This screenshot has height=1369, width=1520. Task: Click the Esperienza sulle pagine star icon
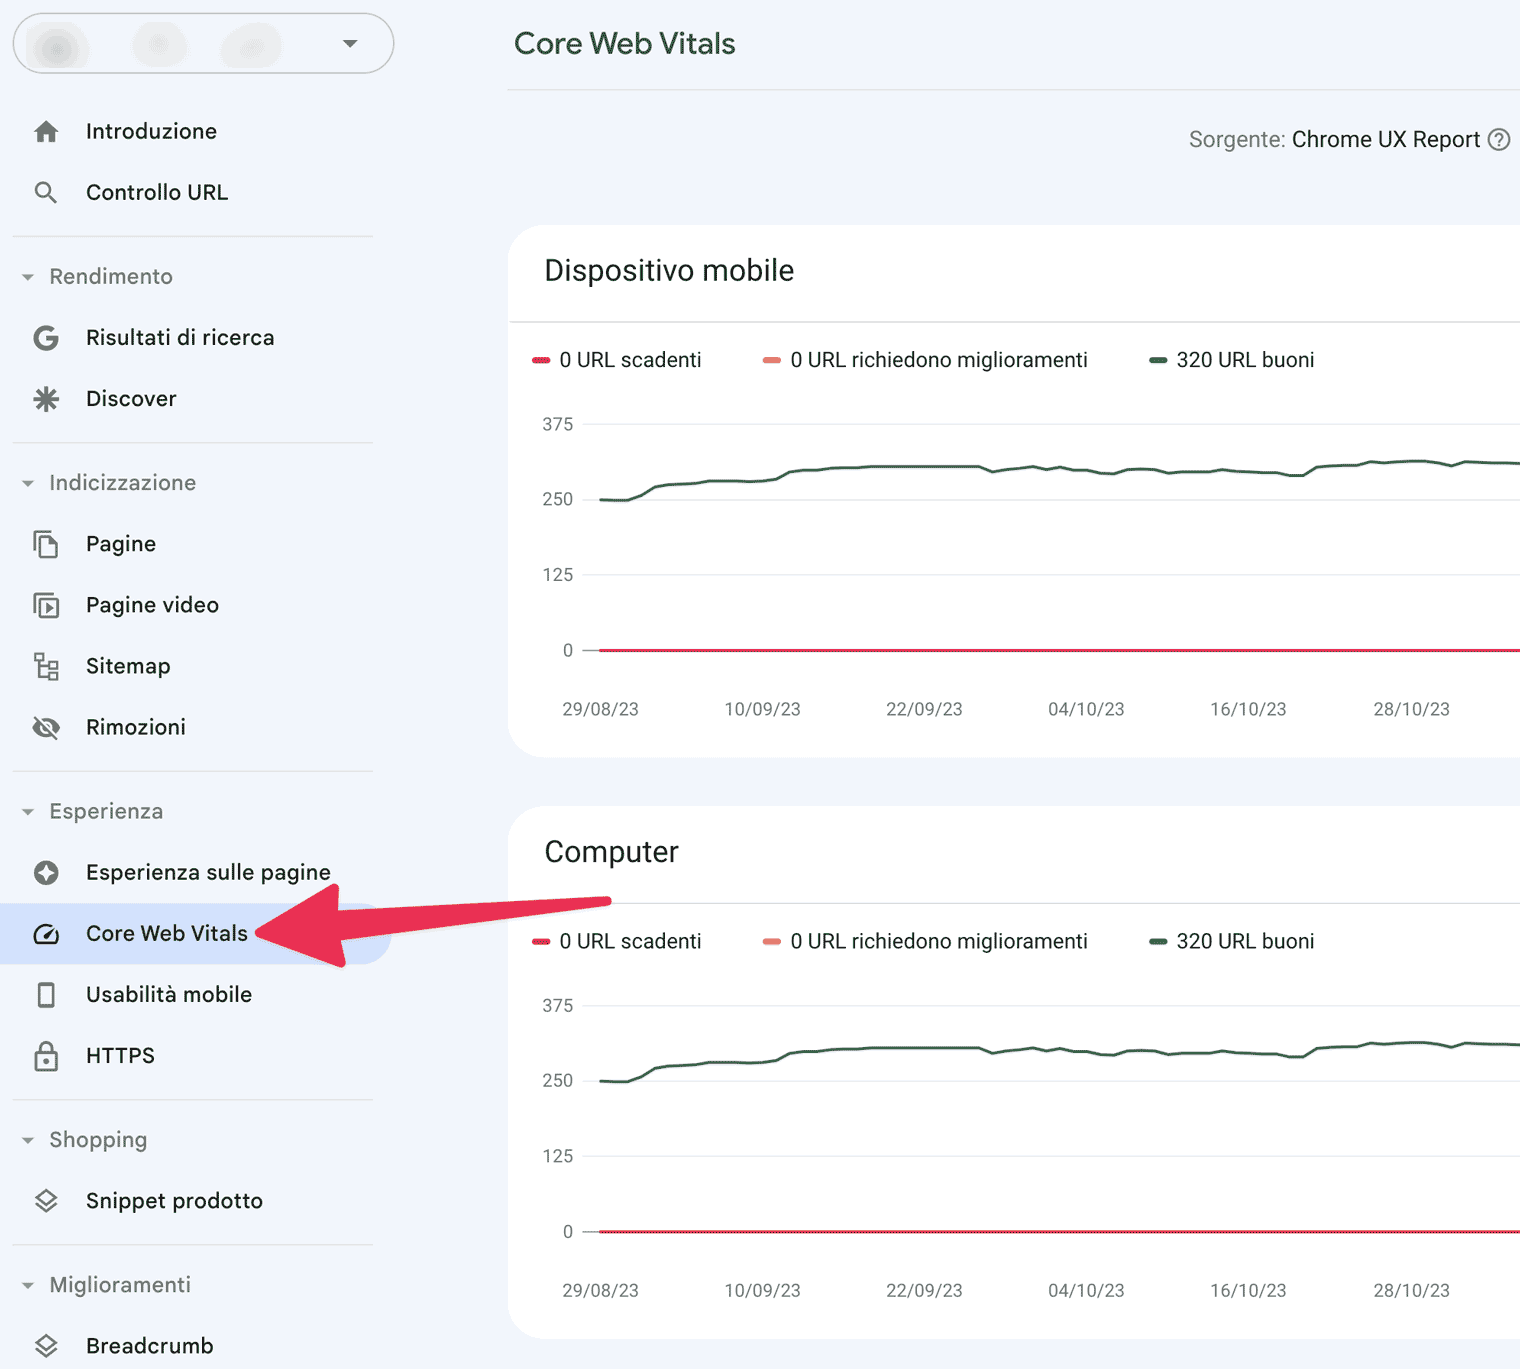[x=46, y=872]
